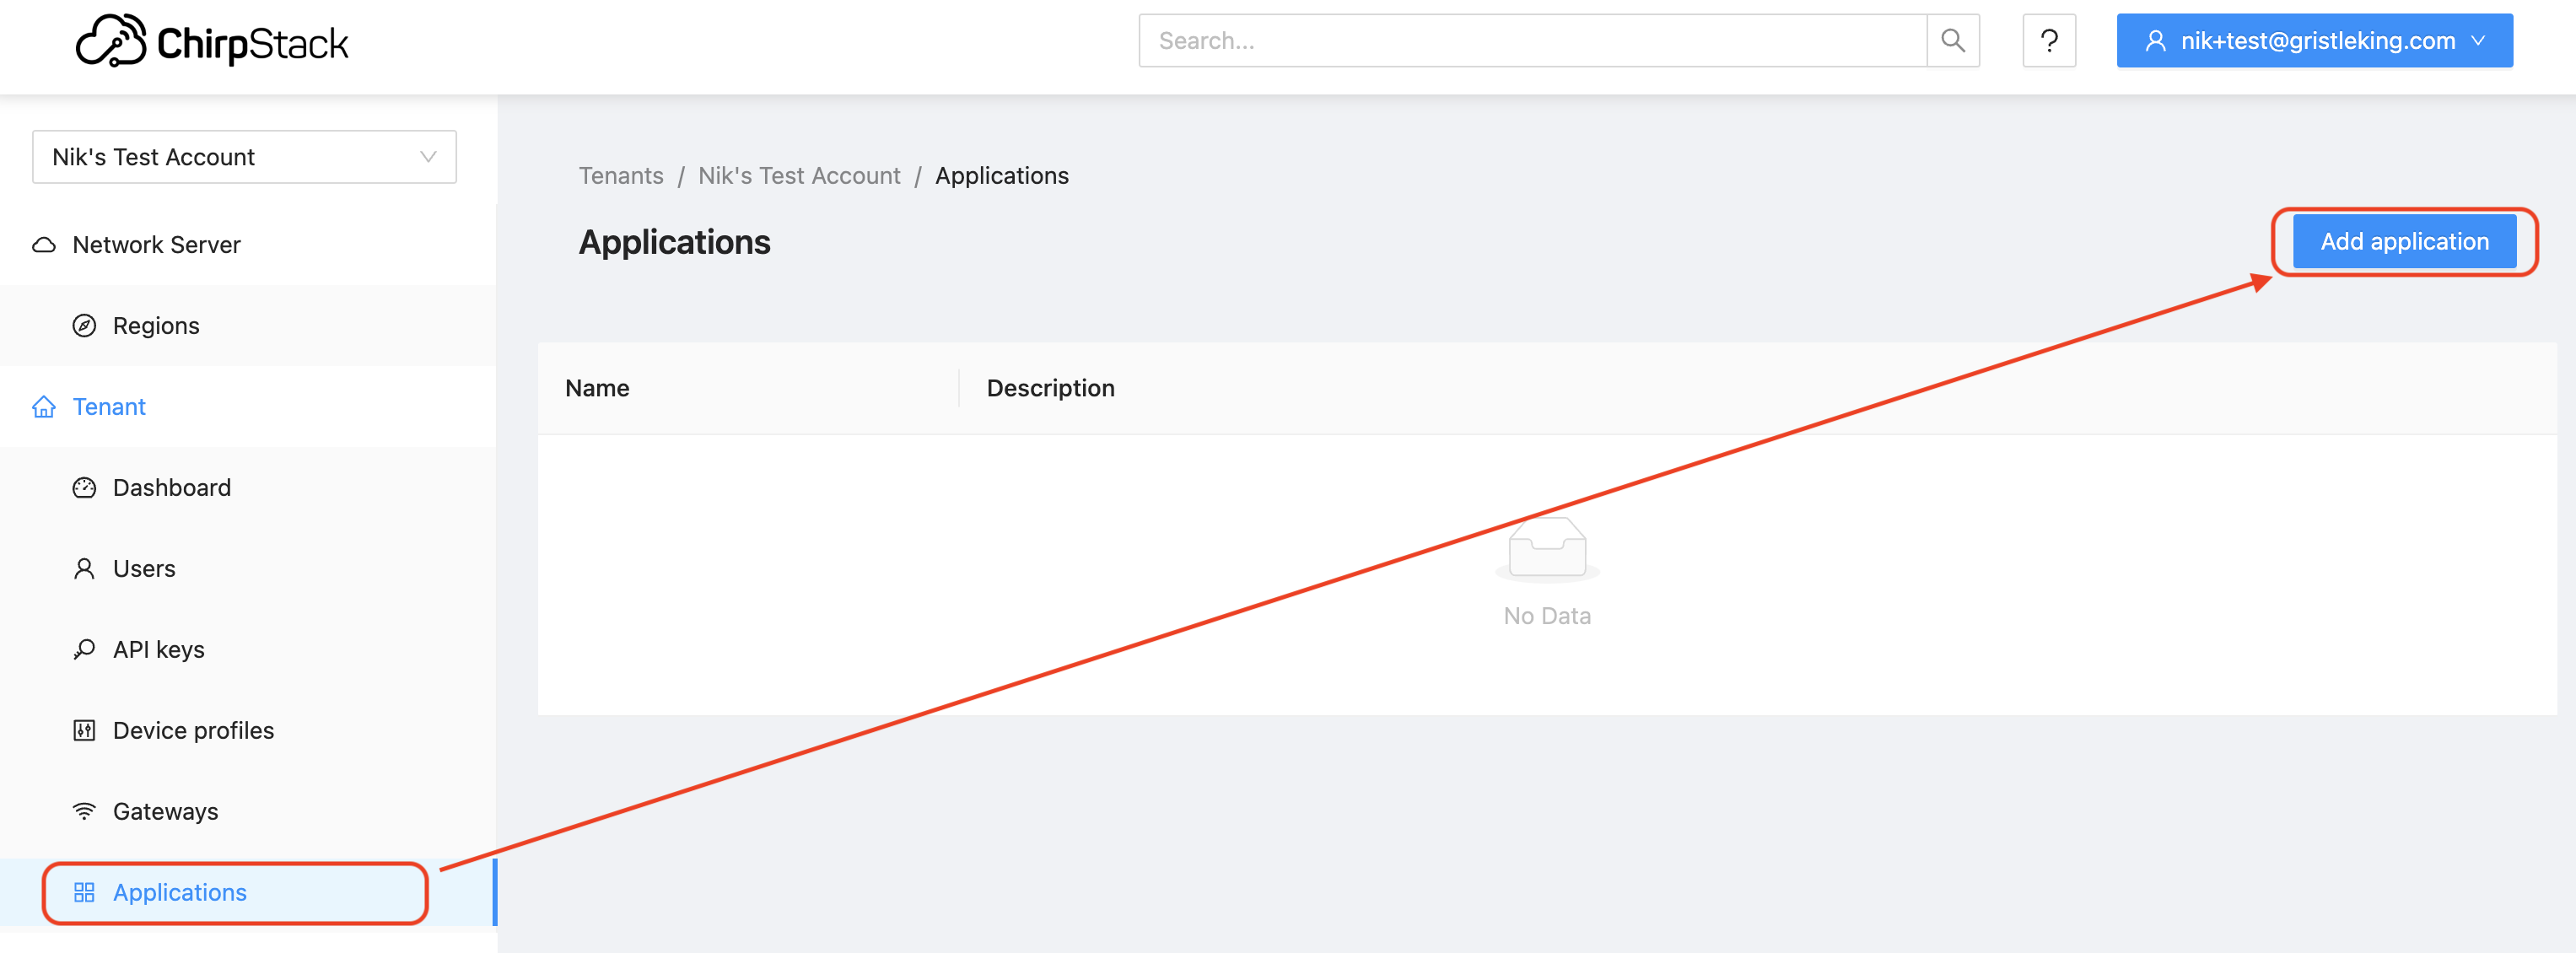Image resolution: width=2576 pixels, height=953 pixels.
Task: Click the API keys key icon
Action: [x=85, y=650]
